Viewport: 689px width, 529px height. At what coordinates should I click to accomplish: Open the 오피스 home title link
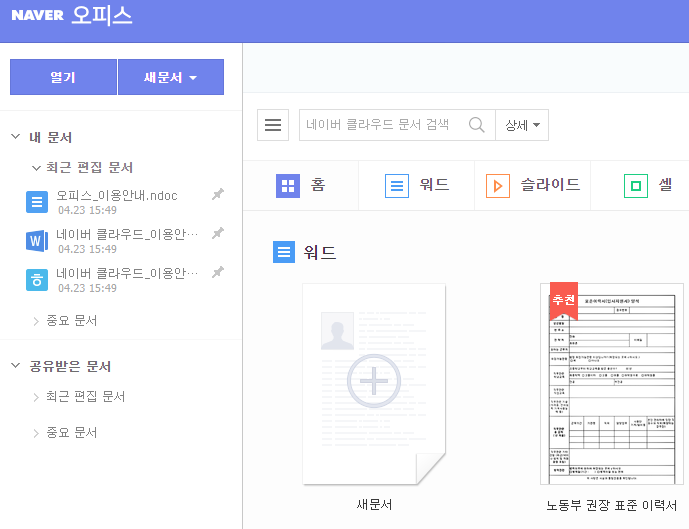click(102, 15)
